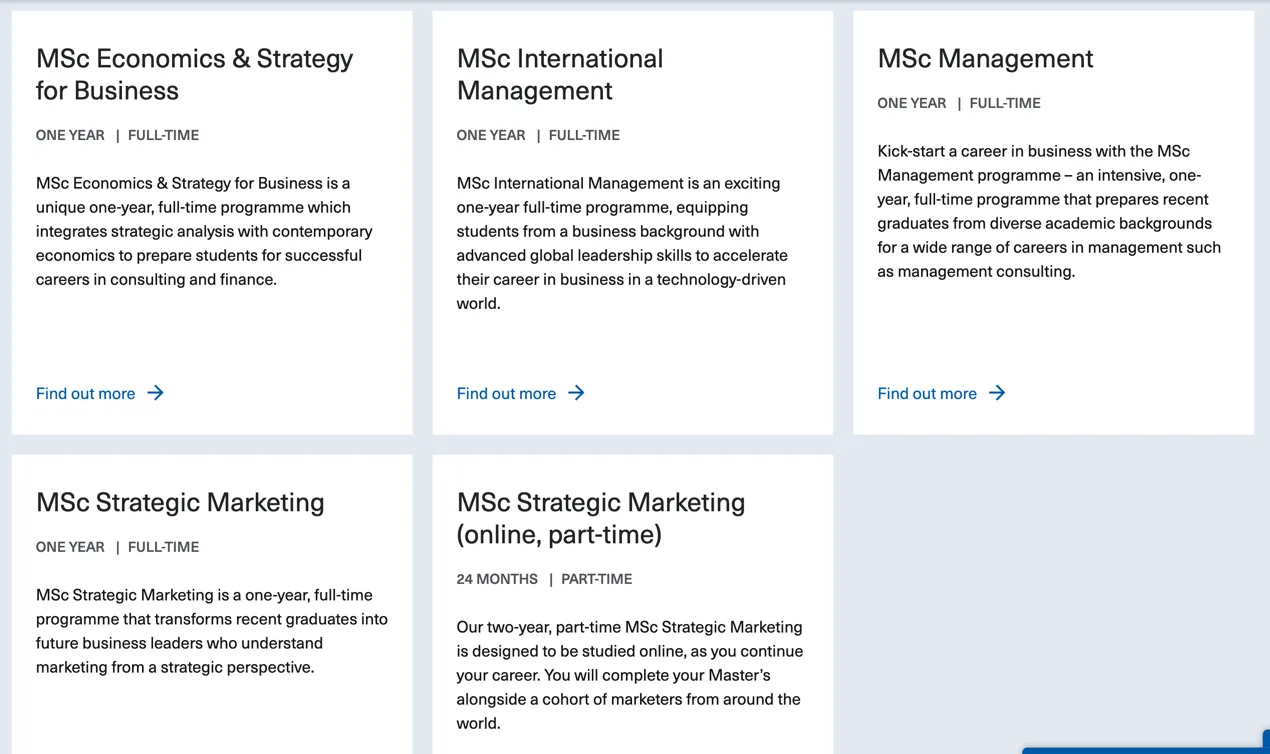The image size is (1270, 754).
Task: Click full-time Strategic Marketing description text
Action: tap(211, 631)
